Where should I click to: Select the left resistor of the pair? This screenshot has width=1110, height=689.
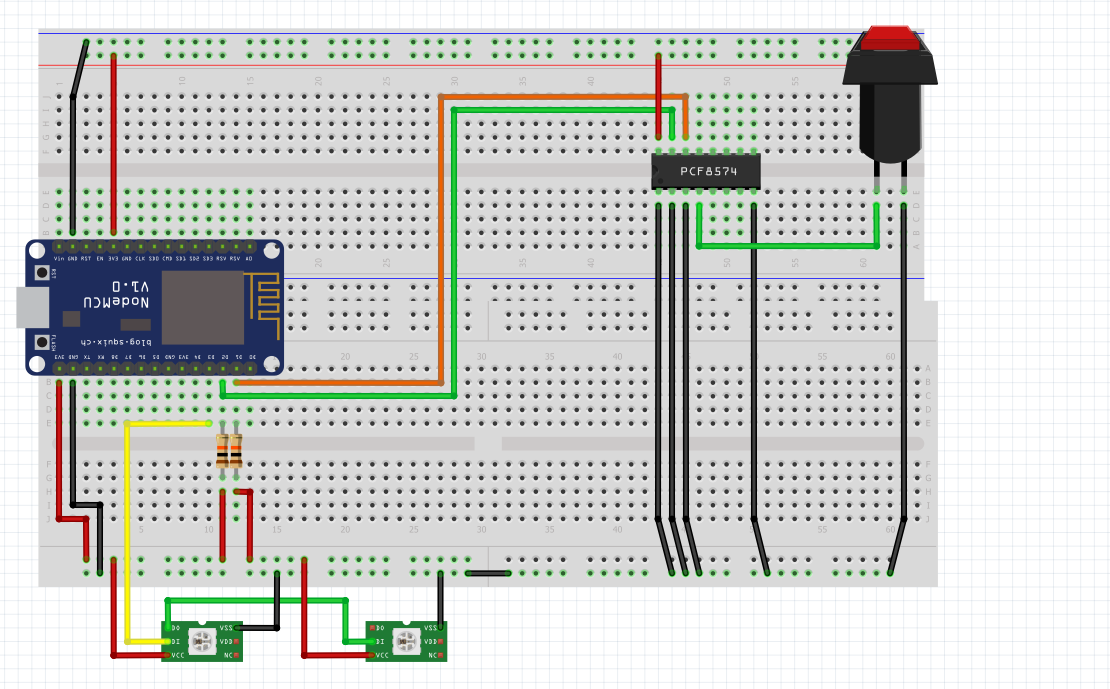coord(222,451)
